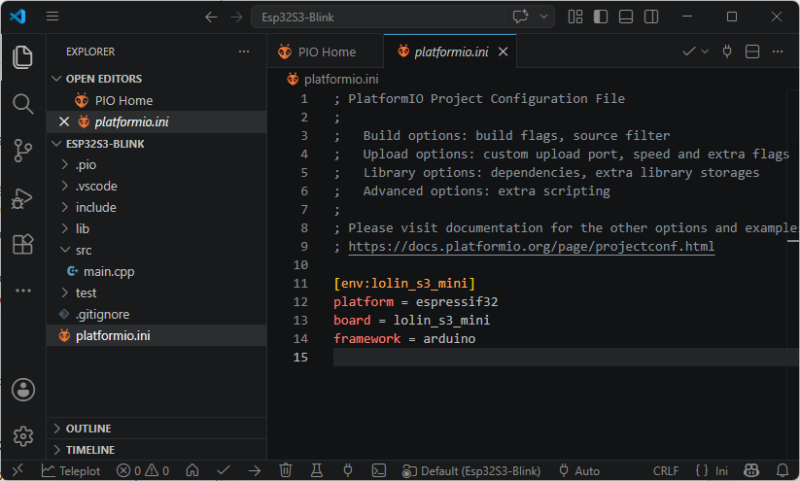Select platformio.ini in project tree
The width and height of the screenshot is (800, 481).
(156, 336)
